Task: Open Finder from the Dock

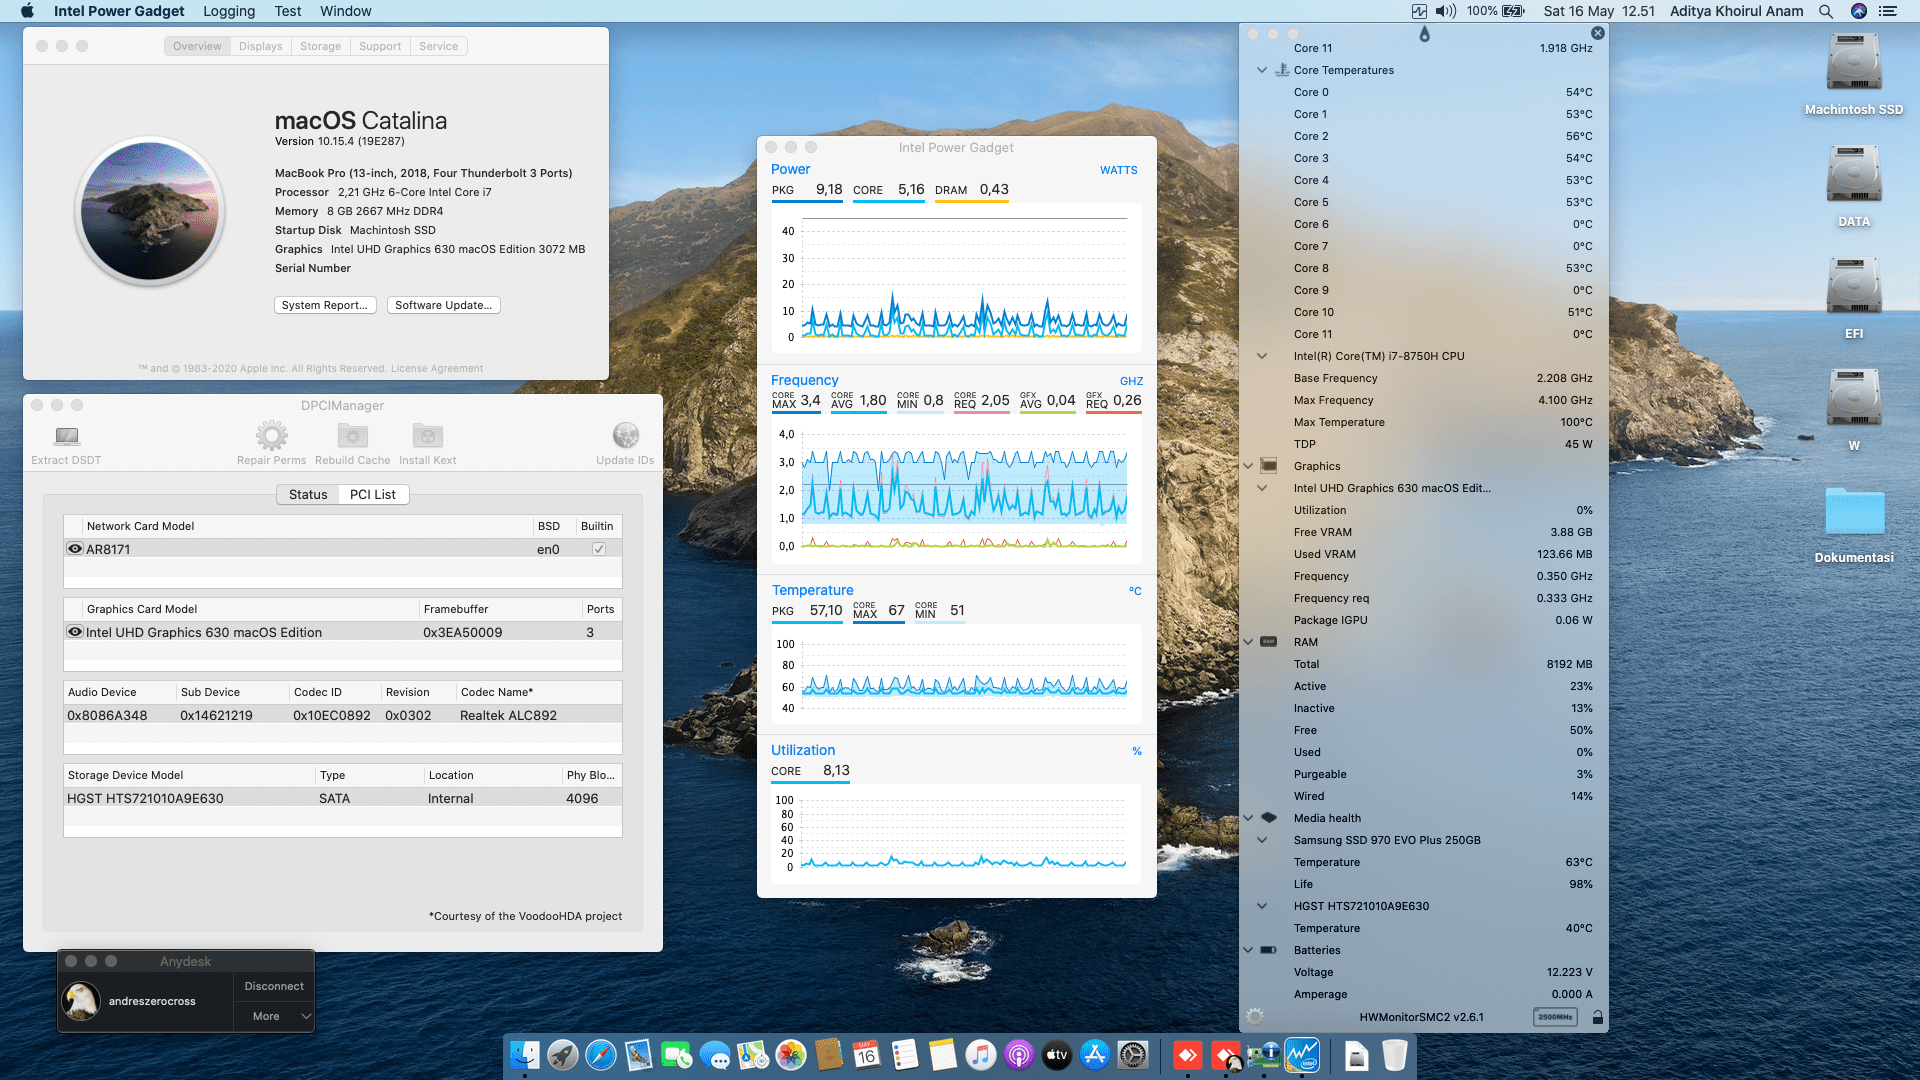Action: tap(524, 1055)
